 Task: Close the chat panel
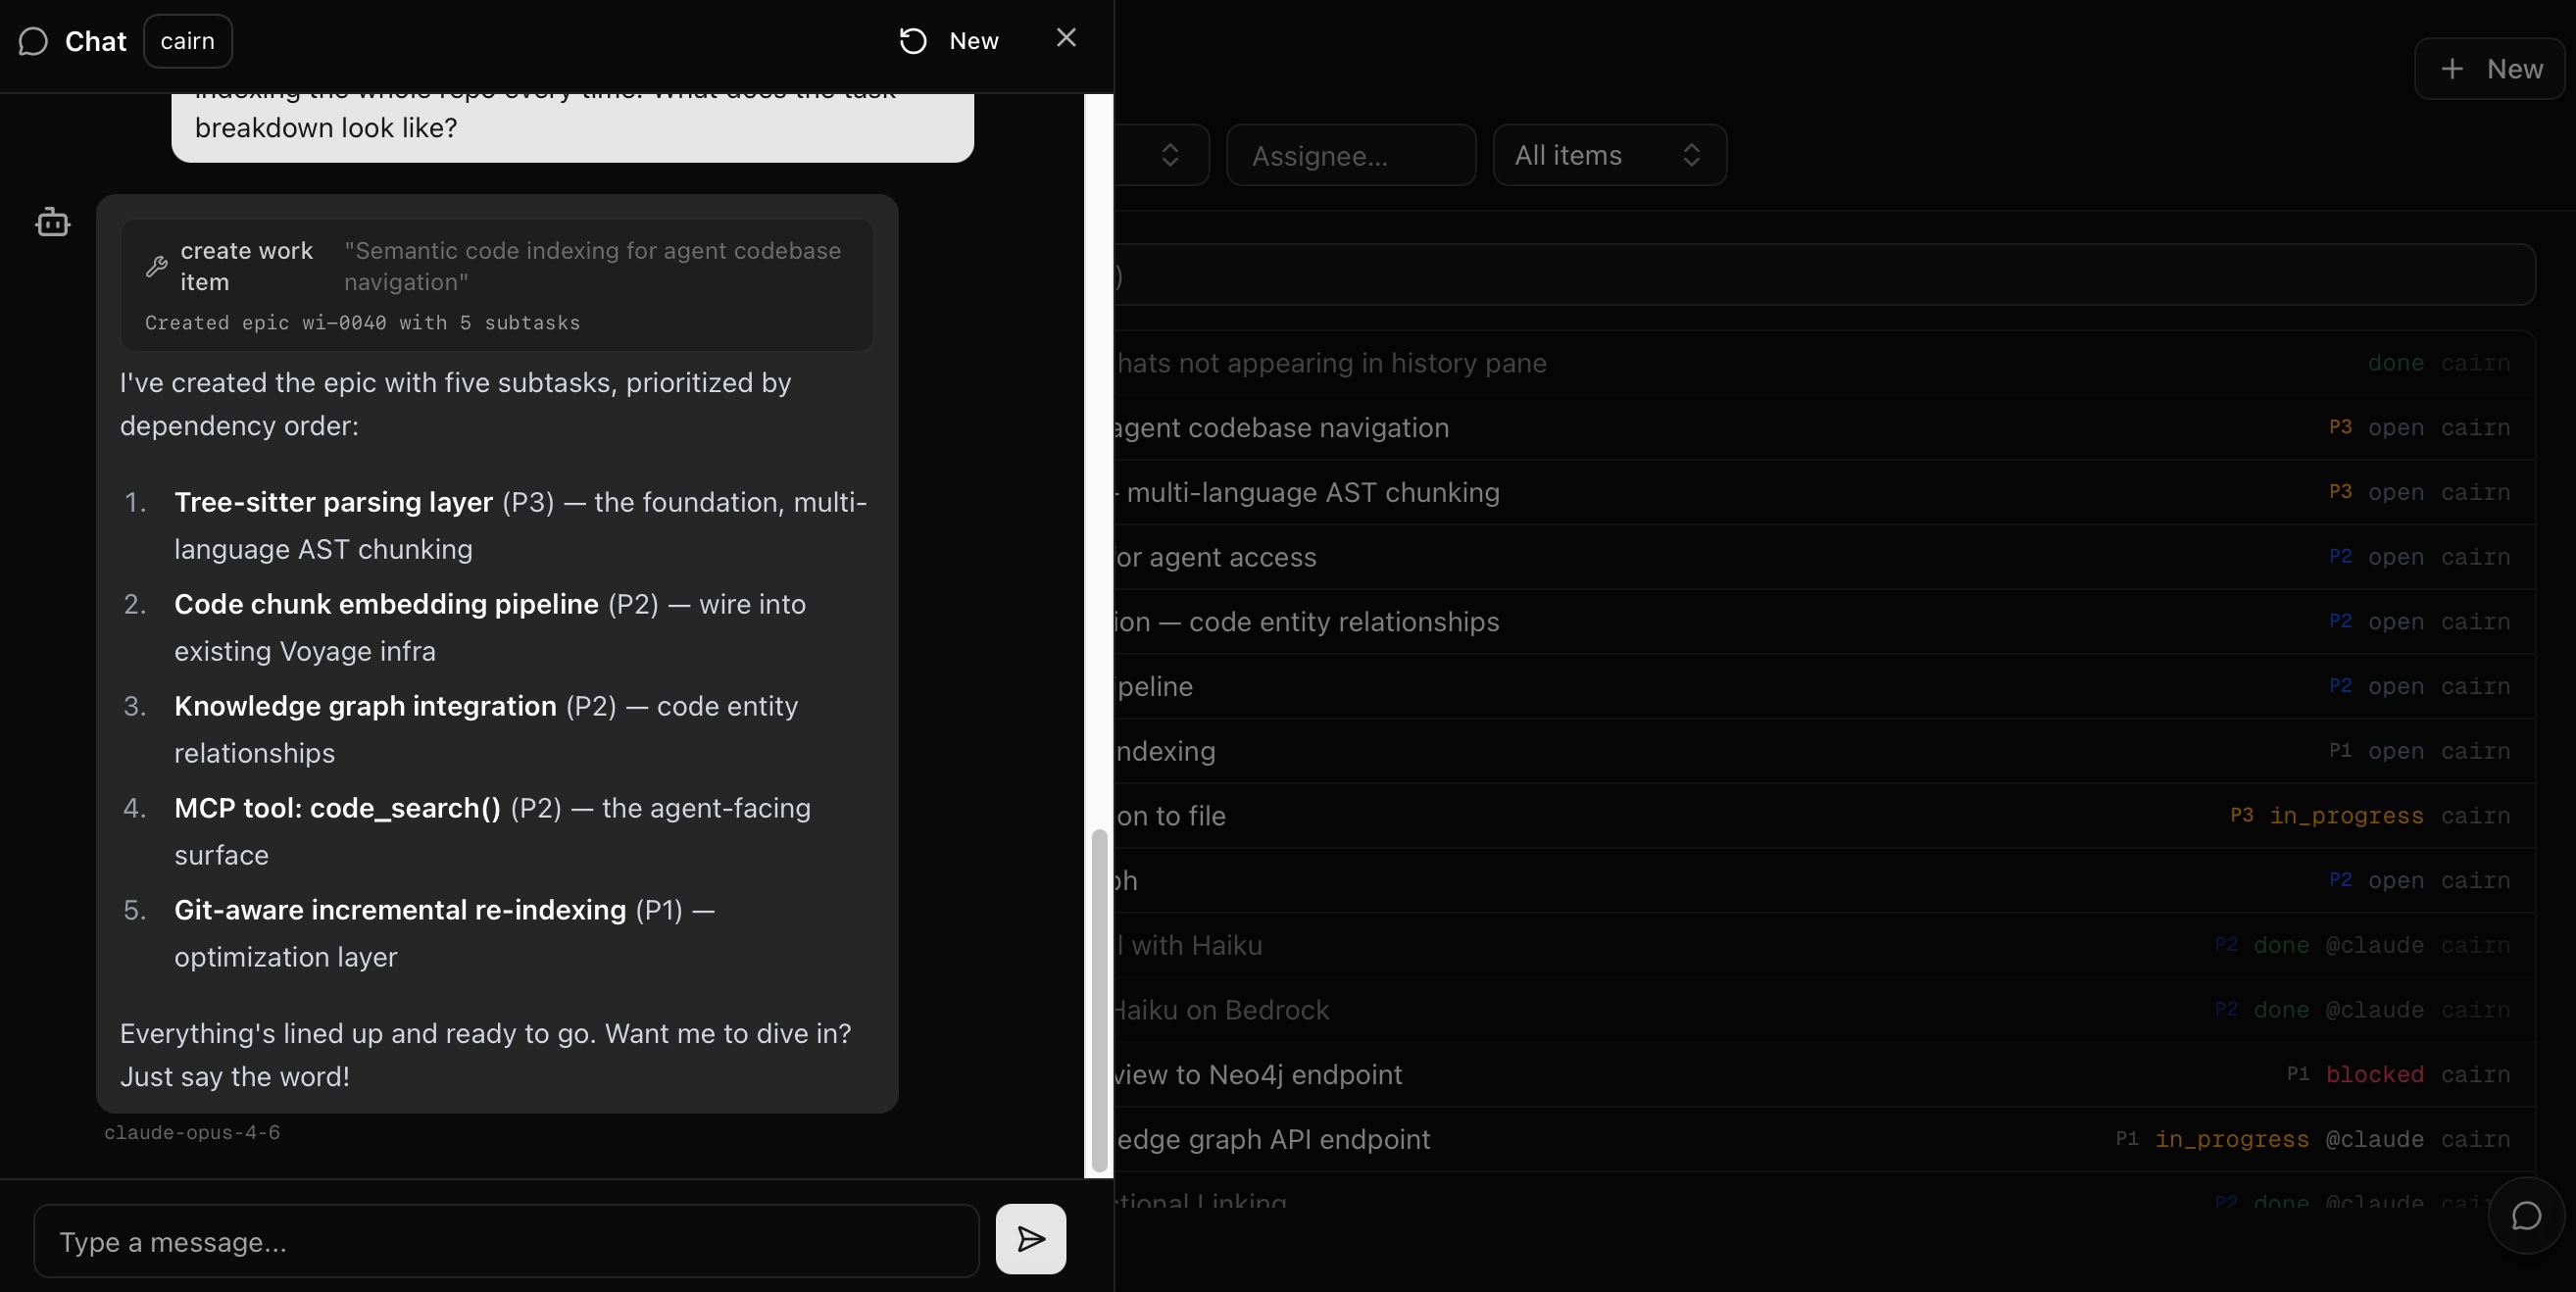[x=1066, y=38]
